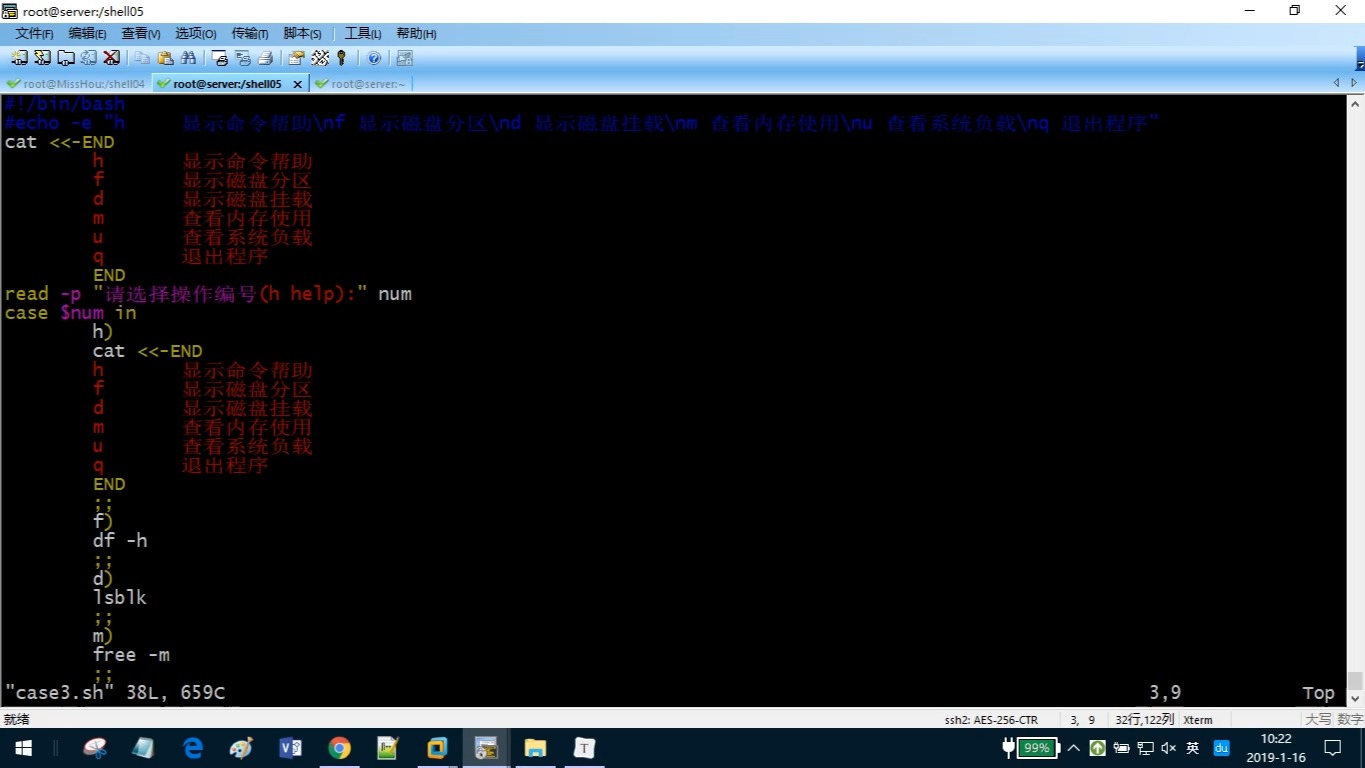Click the terminal scrollbar up arrow
The height and width of the screenshot is (768, 1365).
click(1356, 103)
